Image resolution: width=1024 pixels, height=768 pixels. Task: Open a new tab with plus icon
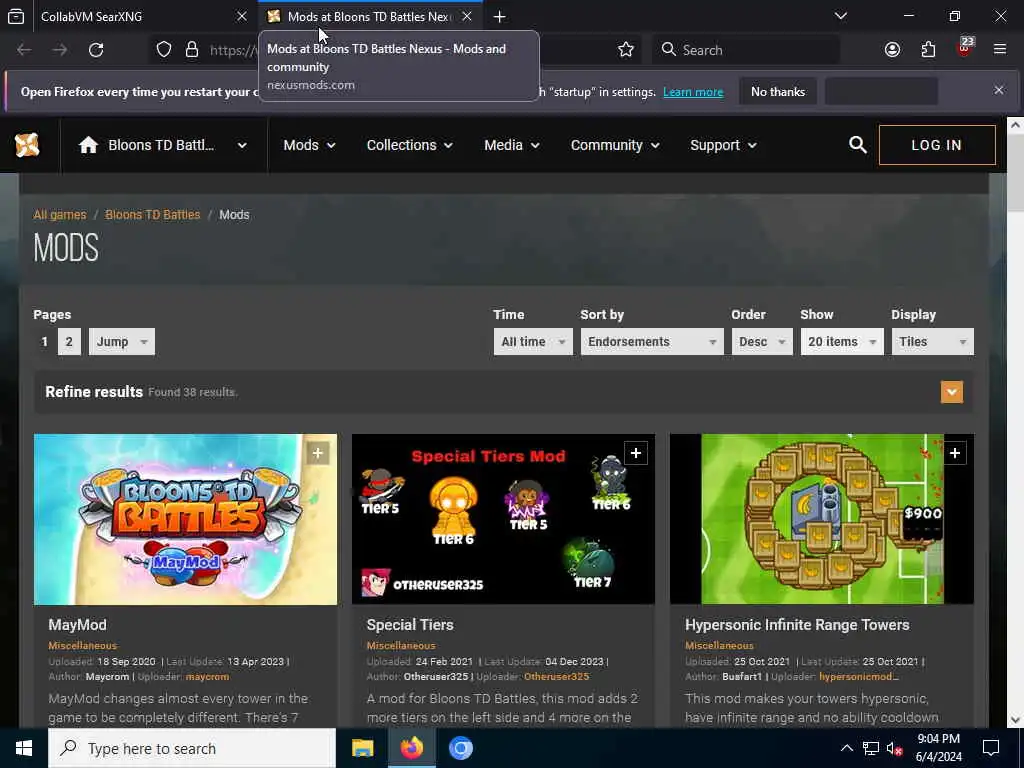click(500, 17)
